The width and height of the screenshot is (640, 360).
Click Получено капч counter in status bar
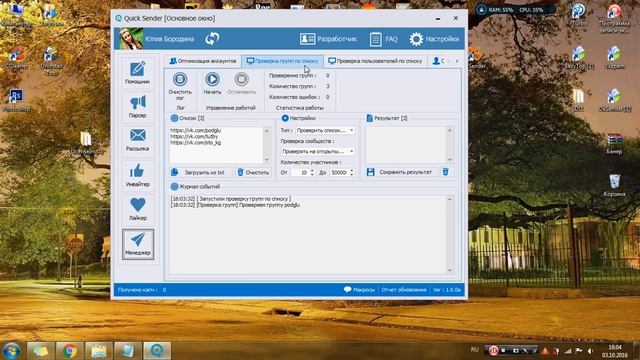(x=142, y=289)
